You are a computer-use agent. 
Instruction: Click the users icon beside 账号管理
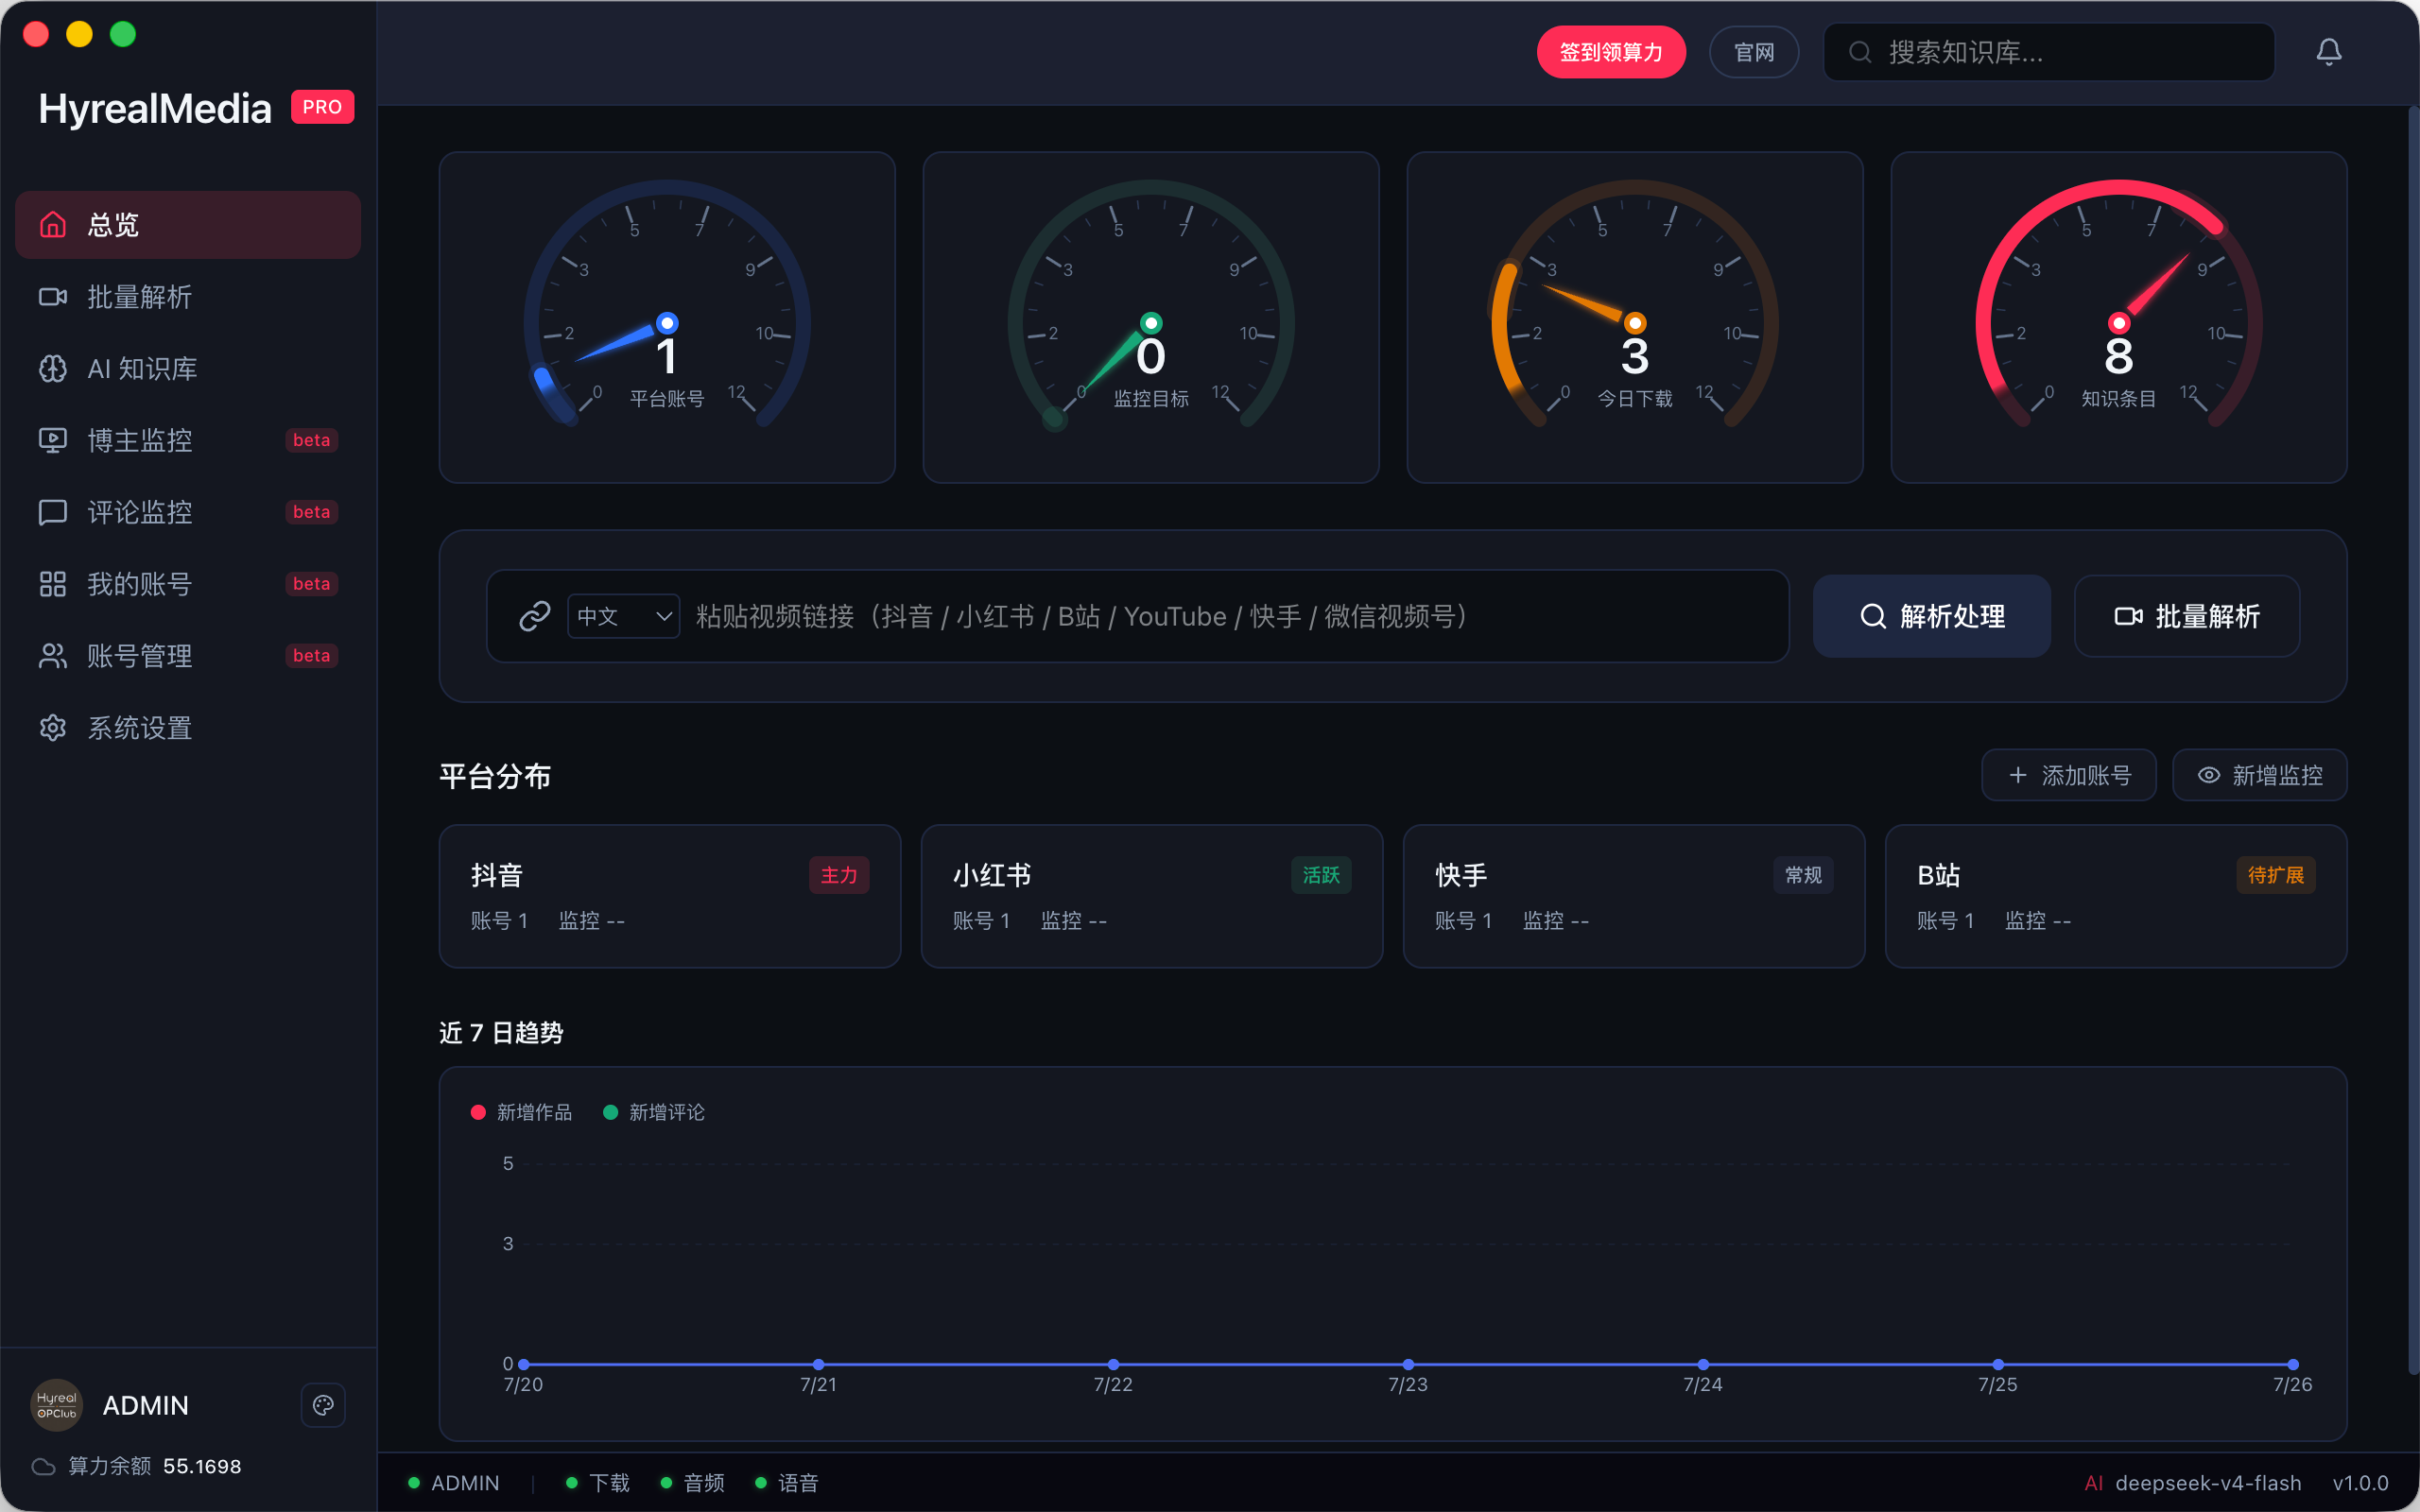(53, 656)
